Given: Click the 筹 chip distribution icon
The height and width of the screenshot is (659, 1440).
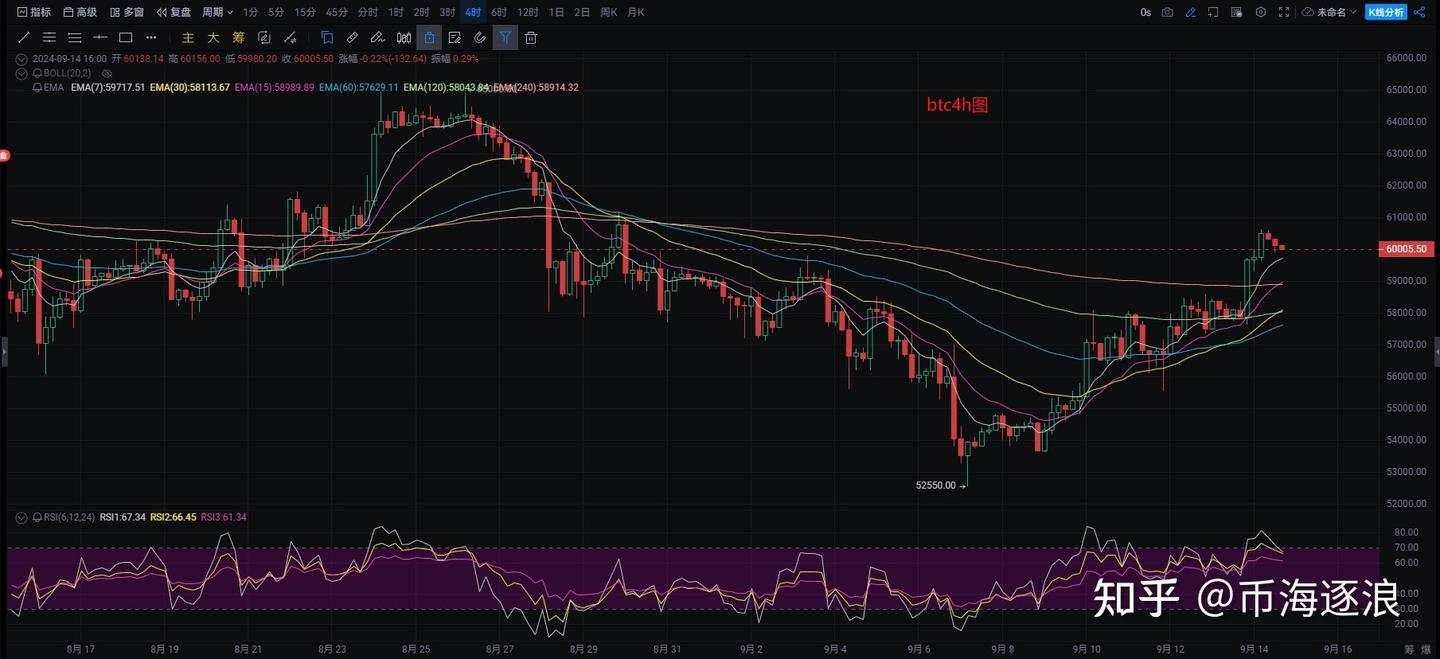Looking at the screenshot, I should click(x=238, y=38).
